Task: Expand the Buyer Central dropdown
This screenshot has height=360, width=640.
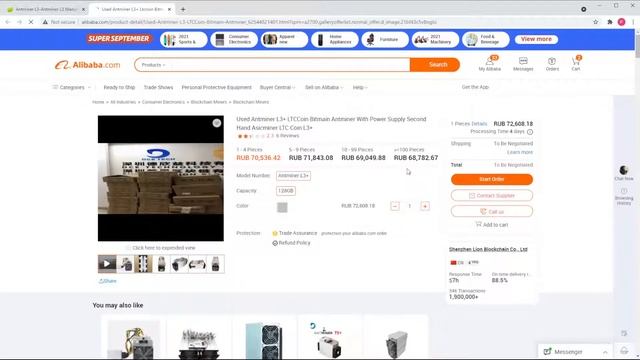Action: tap(278, 87)
